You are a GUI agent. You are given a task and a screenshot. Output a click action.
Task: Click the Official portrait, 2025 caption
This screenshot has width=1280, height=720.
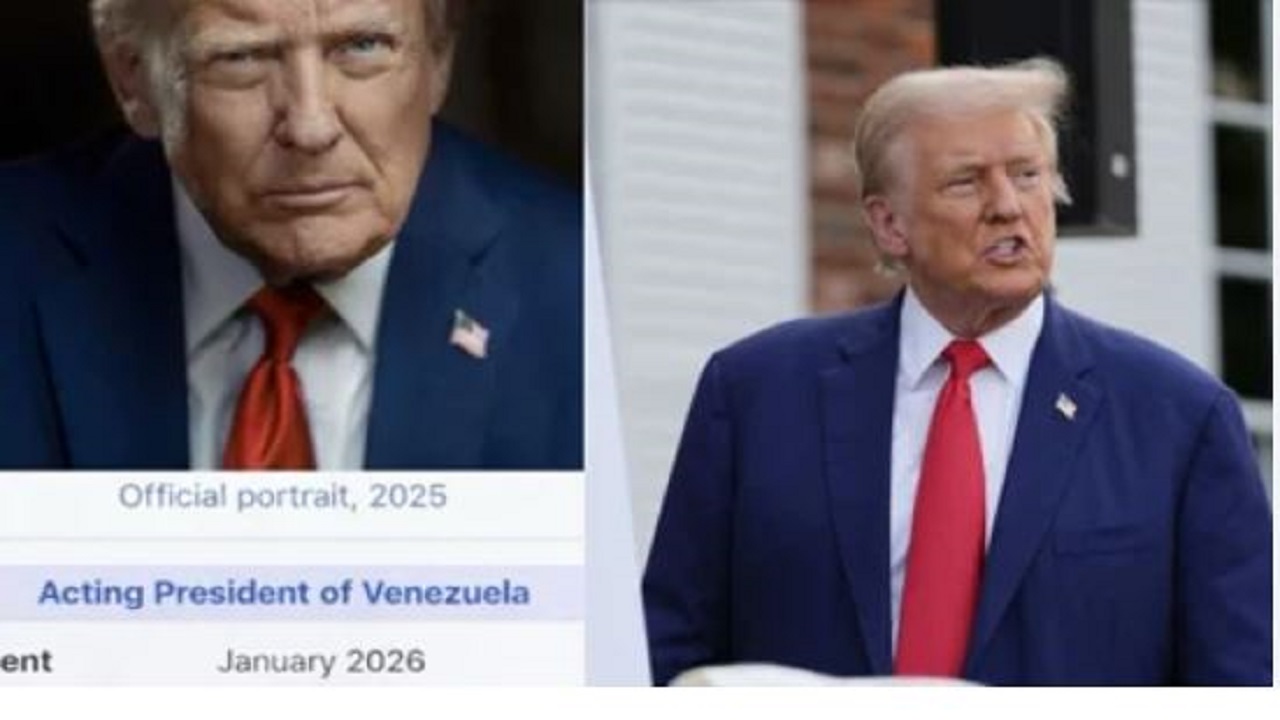[283, 496]
